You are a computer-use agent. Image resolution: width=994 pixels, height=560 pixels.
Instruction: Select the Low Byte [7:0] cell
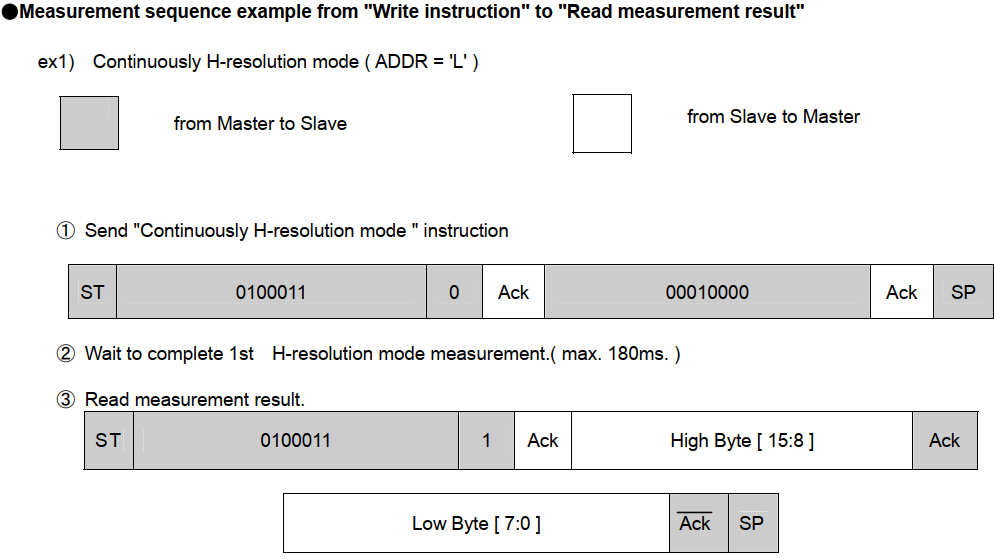pos(476,523)
